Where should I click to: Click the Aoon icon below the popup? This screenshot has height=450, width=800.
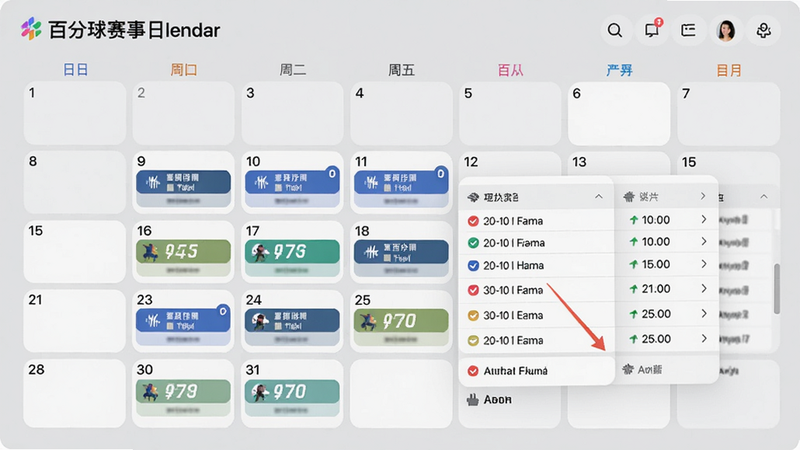pos(473,400)
